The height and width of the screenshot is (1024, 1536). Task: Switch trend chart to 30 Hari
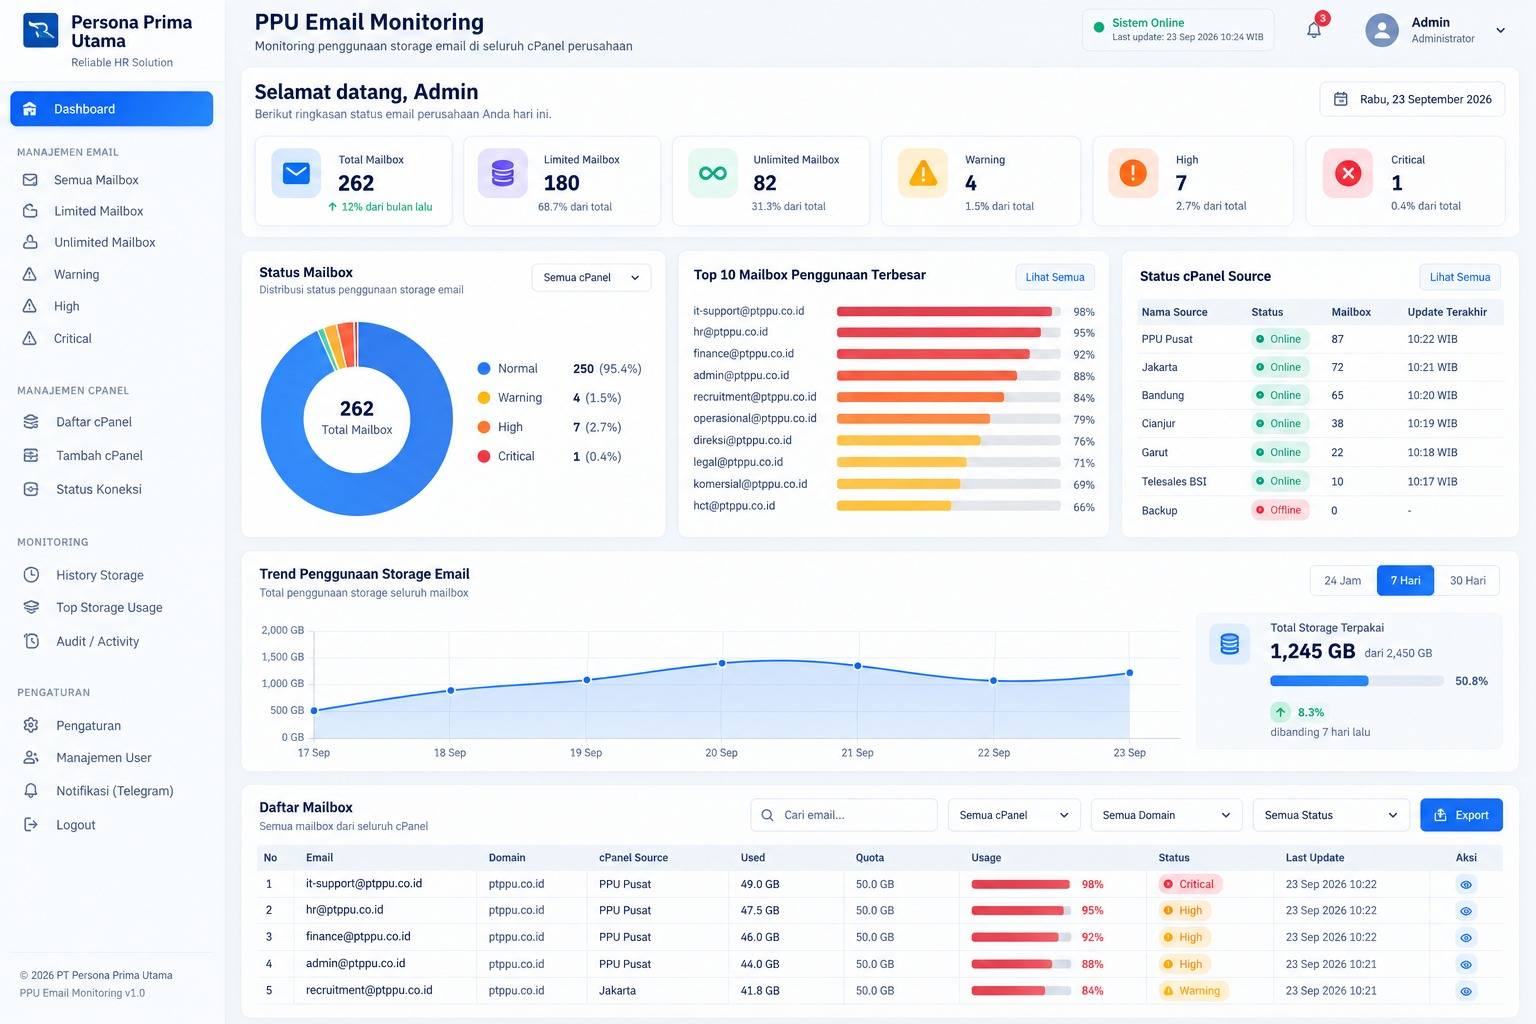[1468, 580]
